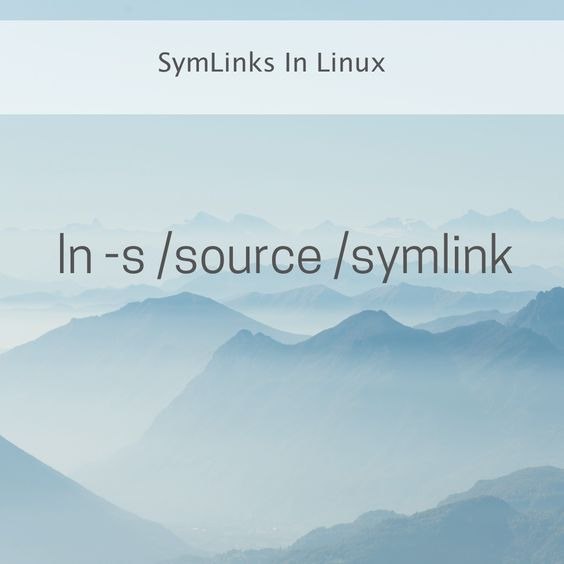Click the 'SymLinks In Linux' title text
The height and width of the screenshot is (564, 564).
click(272, 63)
